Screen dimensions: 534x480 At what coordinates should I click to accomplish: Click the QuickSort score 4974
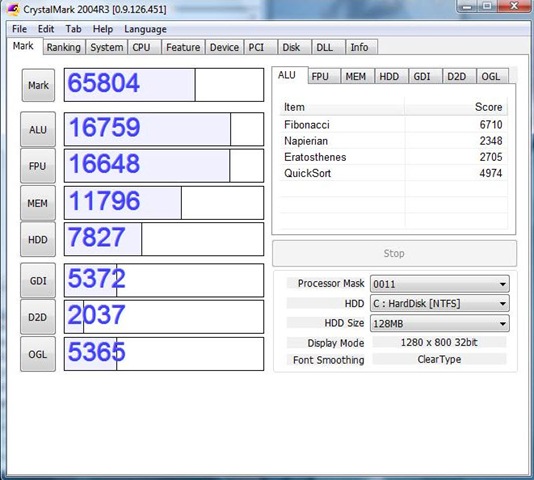click(x=491, y=173)
